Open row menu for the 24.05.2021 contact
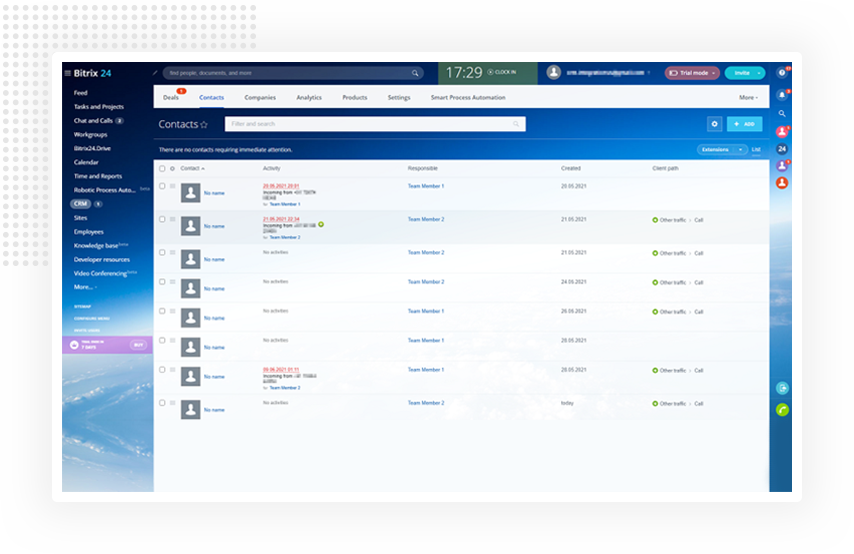Screen dimensions: 854x554 pos(173,282)
